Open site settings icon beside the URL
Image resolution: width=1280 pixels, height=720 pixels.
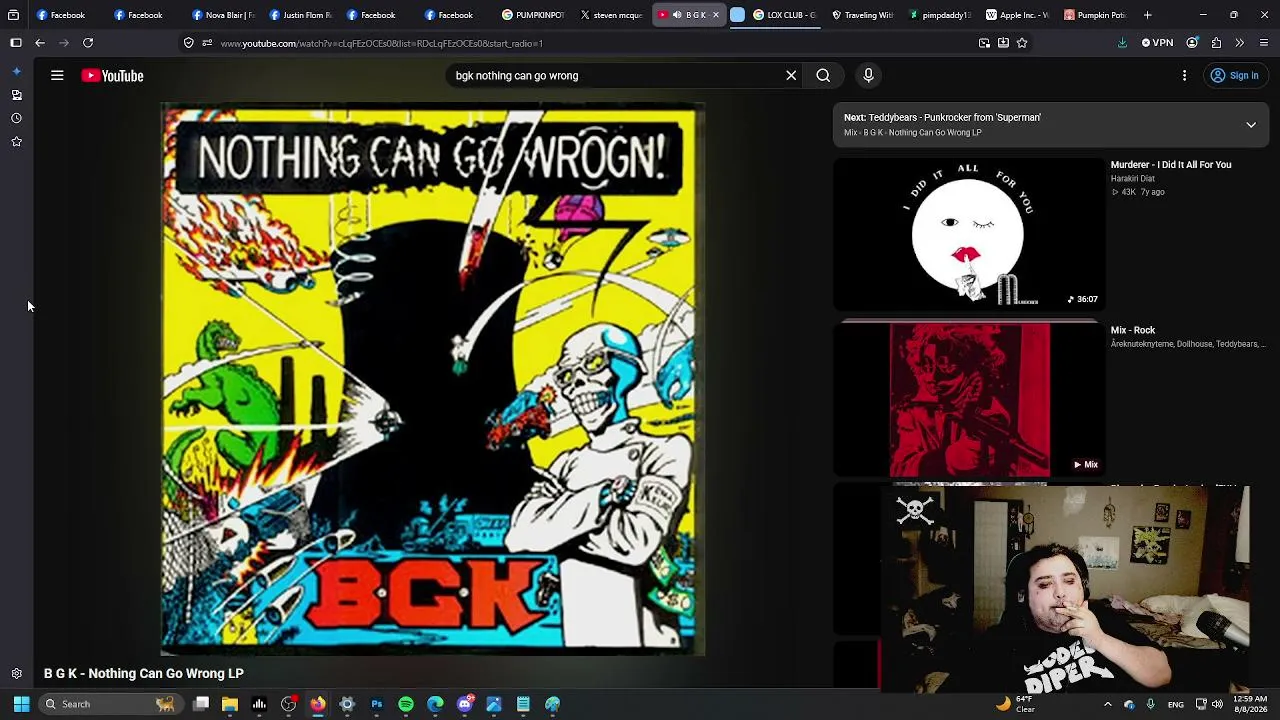click(207, 43)
